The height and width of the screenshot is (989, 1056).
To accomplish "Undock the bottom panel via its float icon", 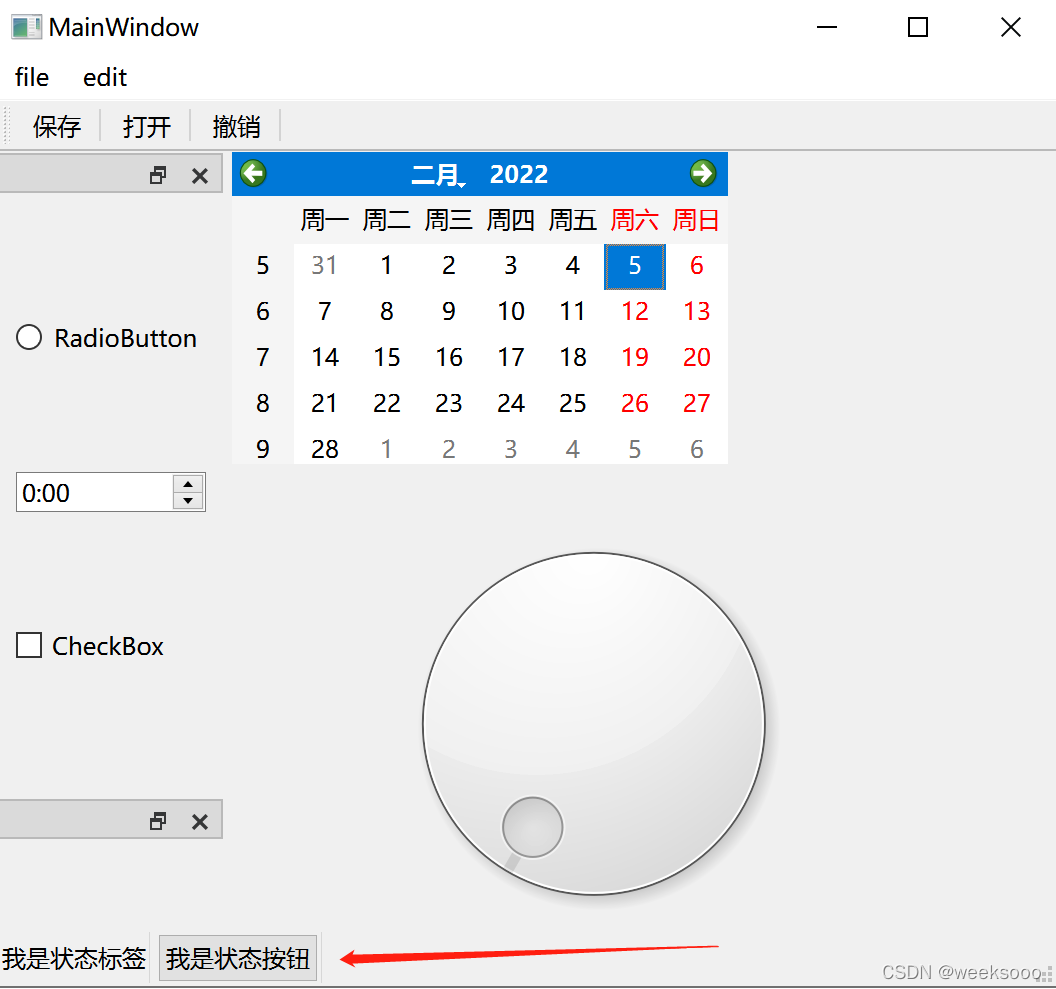I will click(x=157, y=820).
